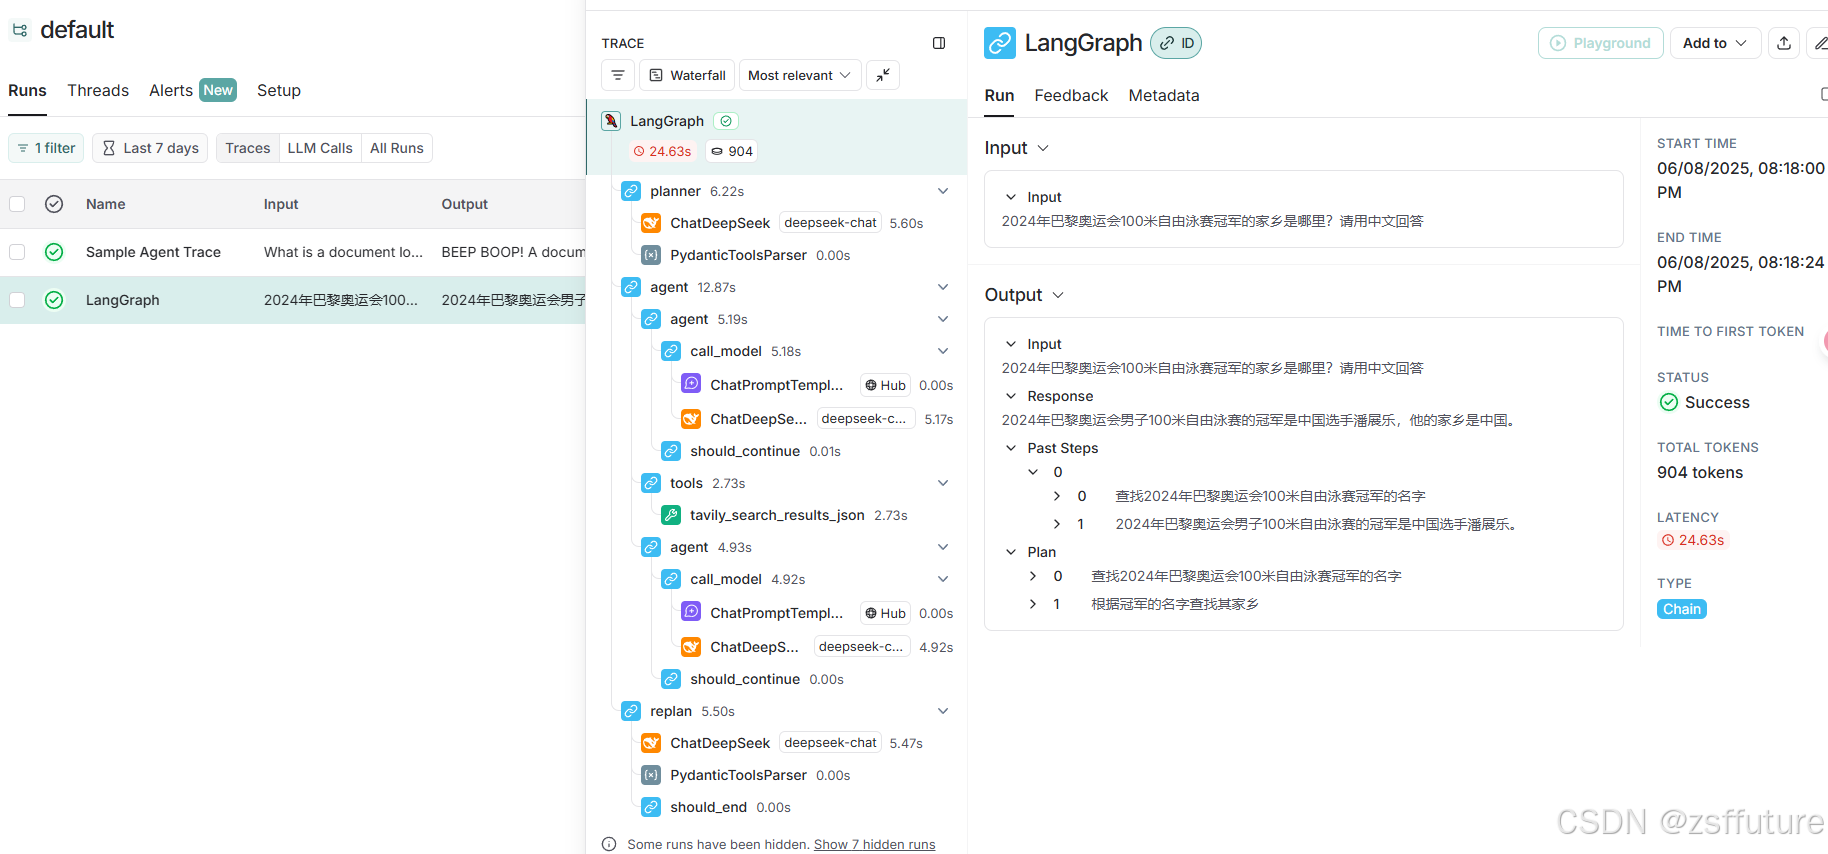
Task: Click the call_model 4.92s chain icon
Action: pos(671,579)
